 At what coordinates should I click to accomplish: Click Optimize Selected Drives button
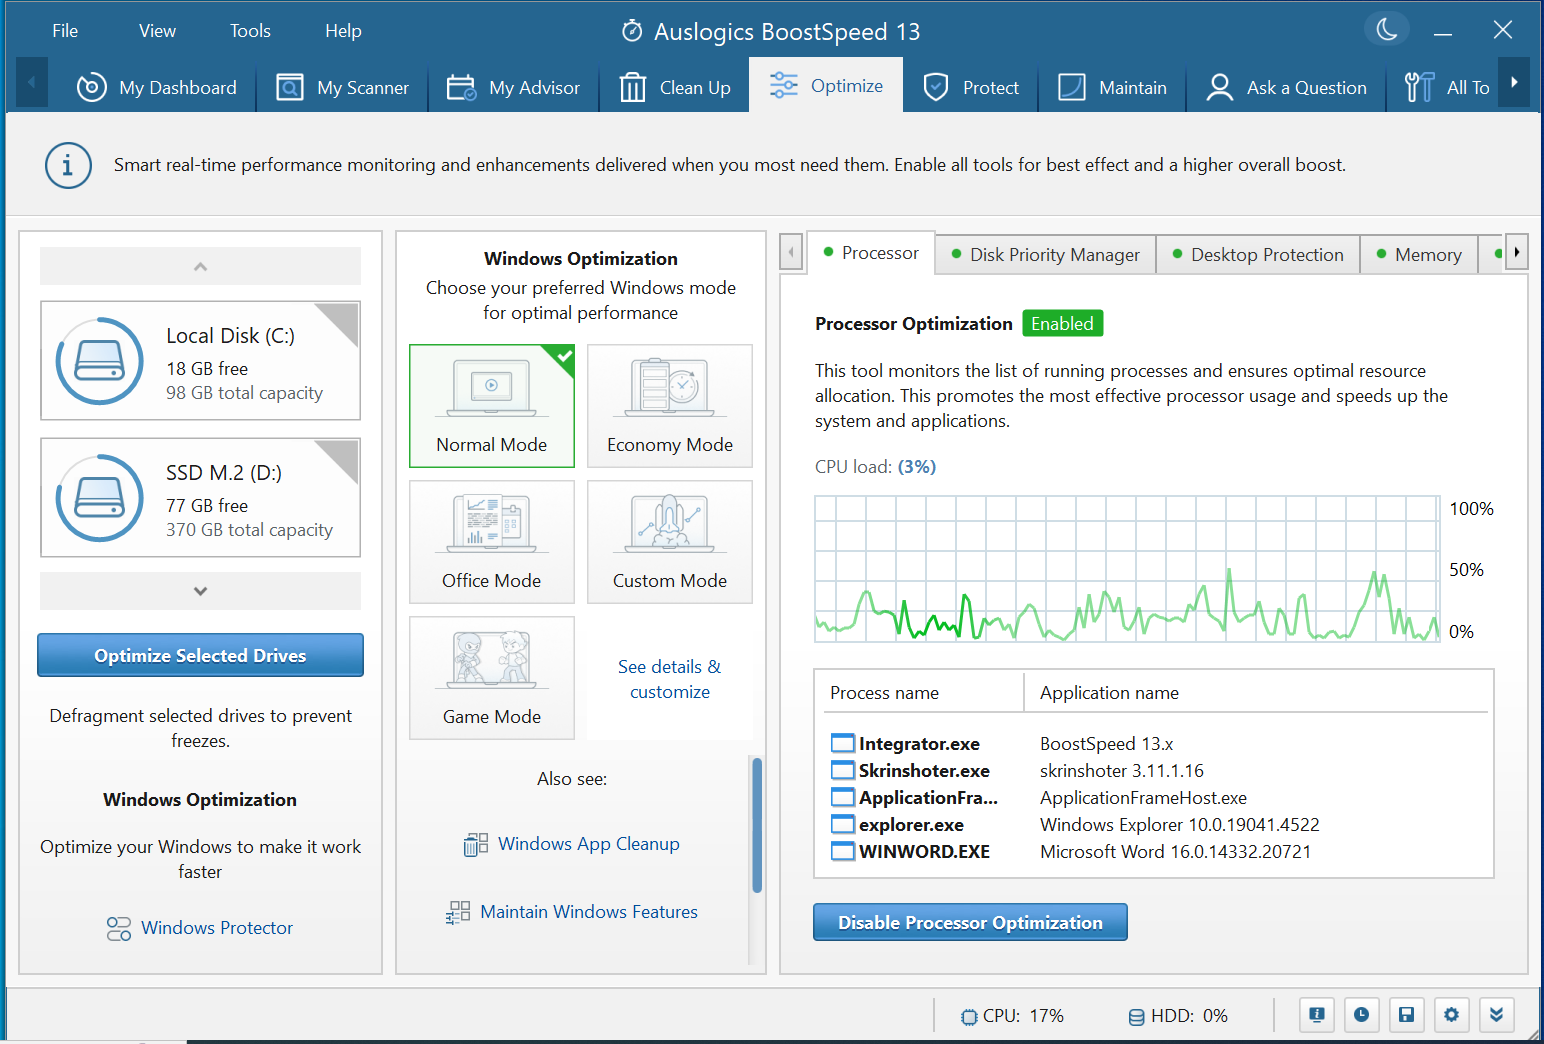200,655
